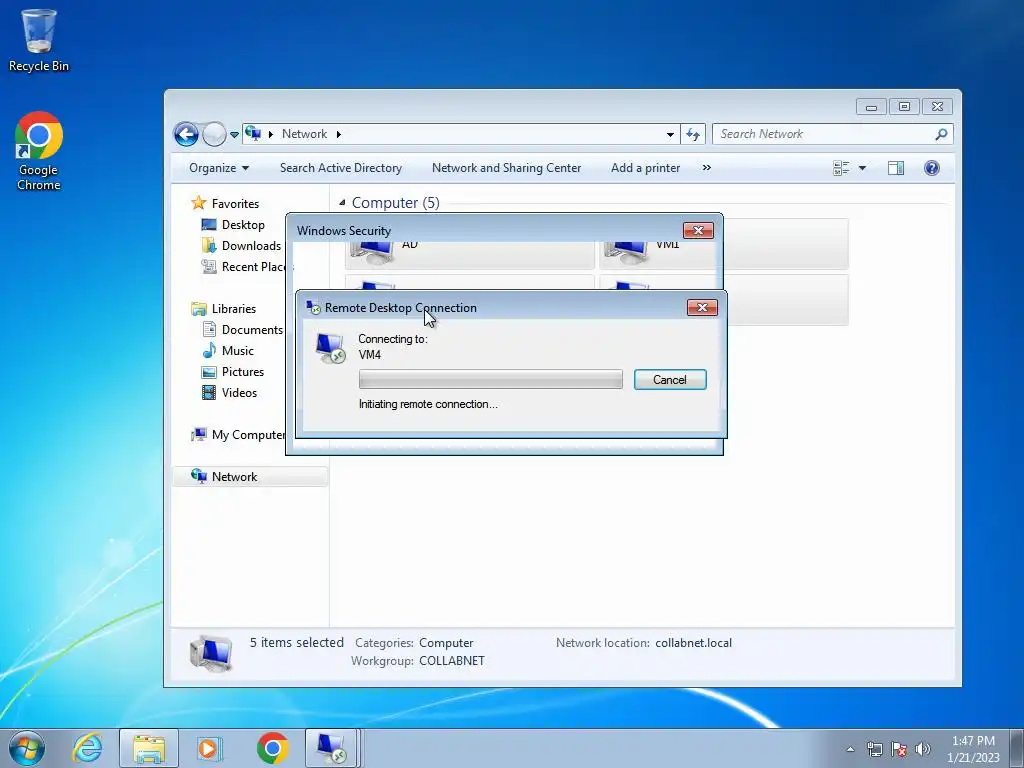Open Network and Sharing Center
1024x768 pixels.
tap(506, 168)
